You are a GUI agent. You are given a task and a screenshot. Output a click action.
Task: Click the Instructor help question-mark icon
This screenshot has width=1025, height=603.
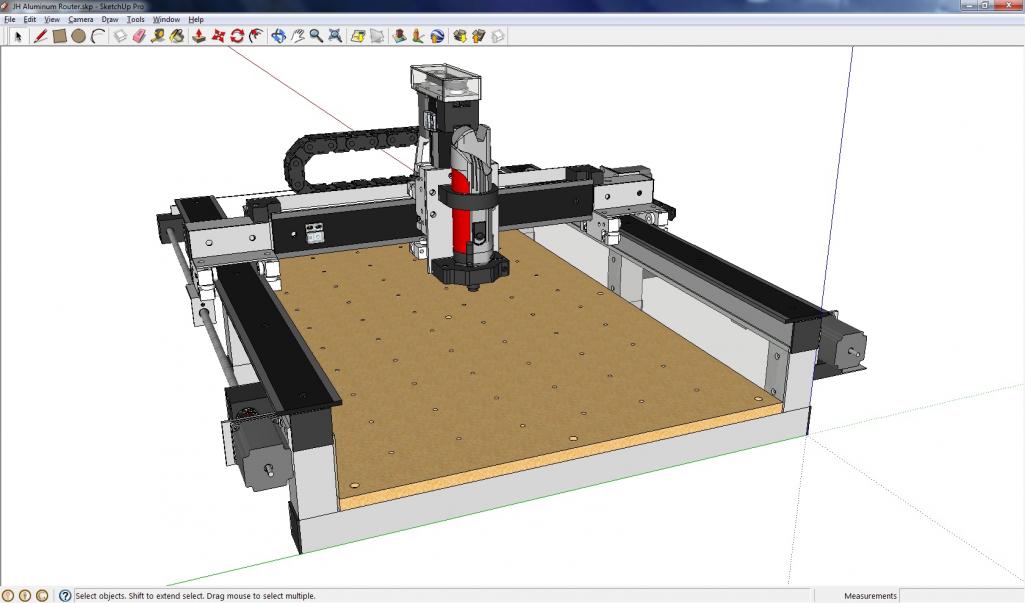tap(65, 596)
